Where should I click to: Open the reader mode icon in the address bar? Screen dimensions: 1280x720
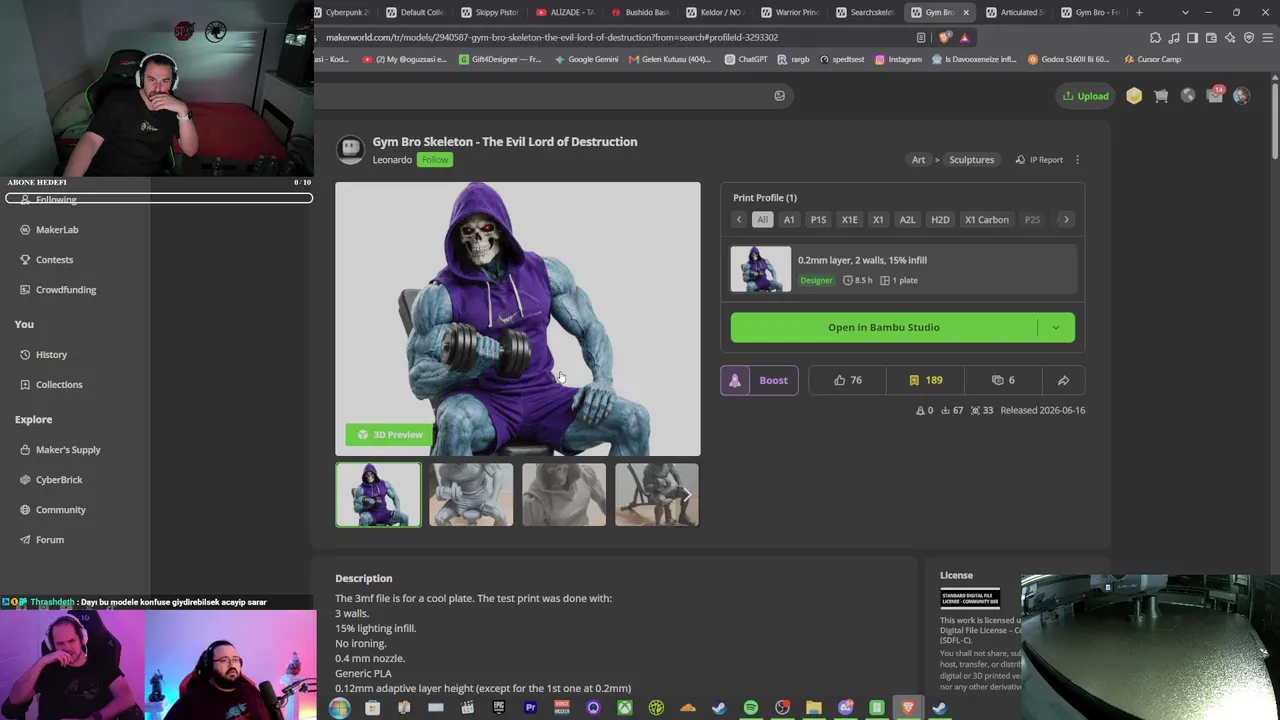pos(921,38)
